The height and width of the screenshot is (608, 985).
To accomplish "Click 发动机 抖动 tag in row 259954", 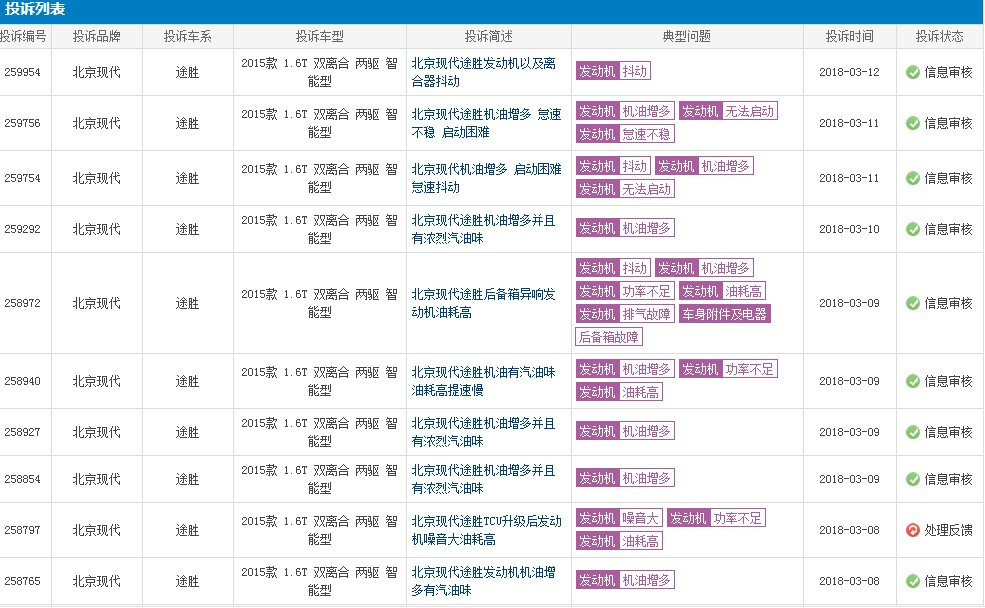I will point(613,71).
